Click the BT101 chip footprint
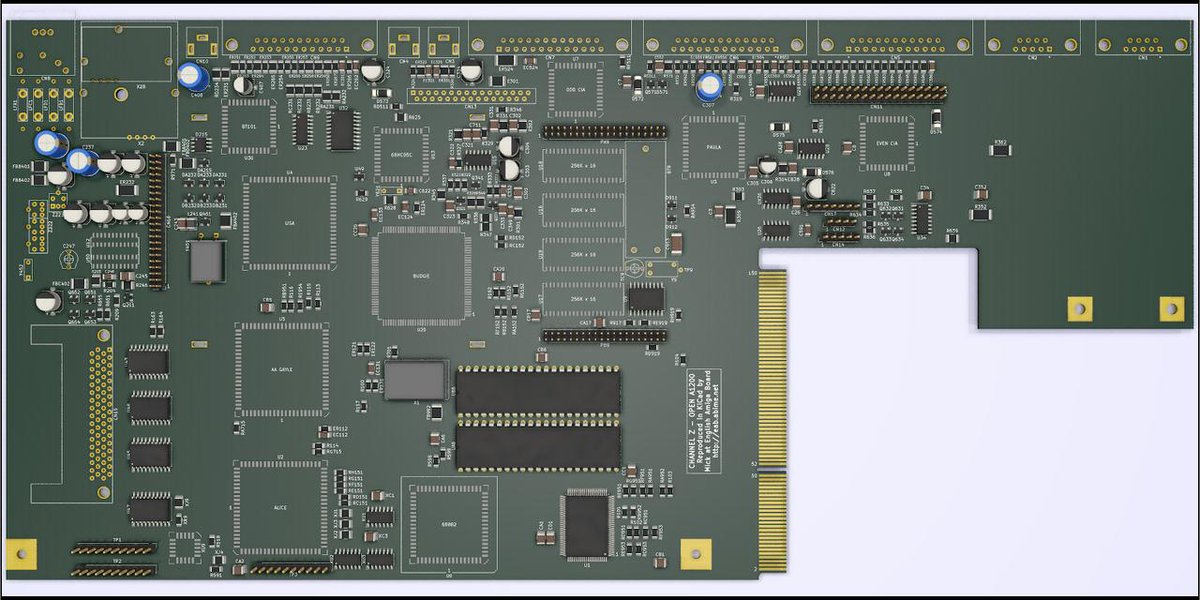This screenshot has width=1200, height=600. point(249,126)
